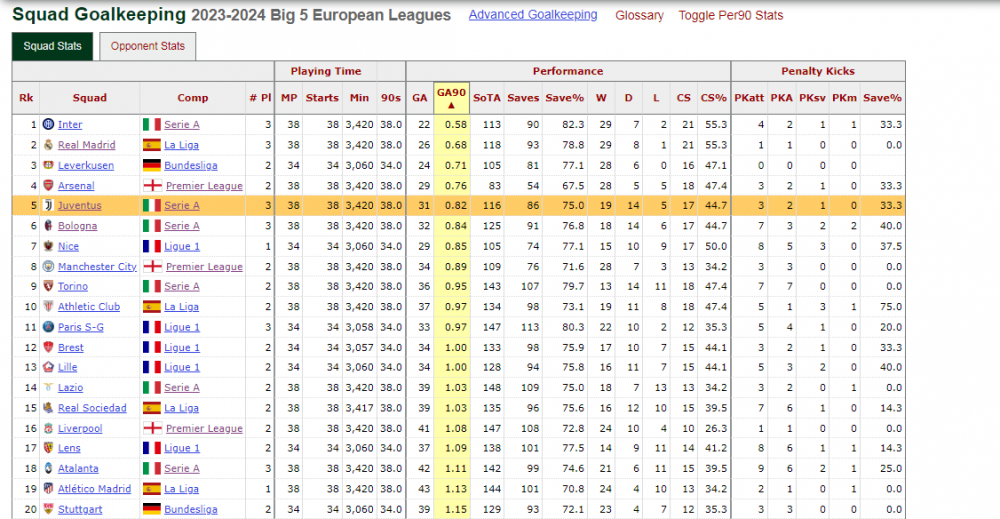
Task: Click the Real Madrid club crest icon
Action: tap(48, 145)
